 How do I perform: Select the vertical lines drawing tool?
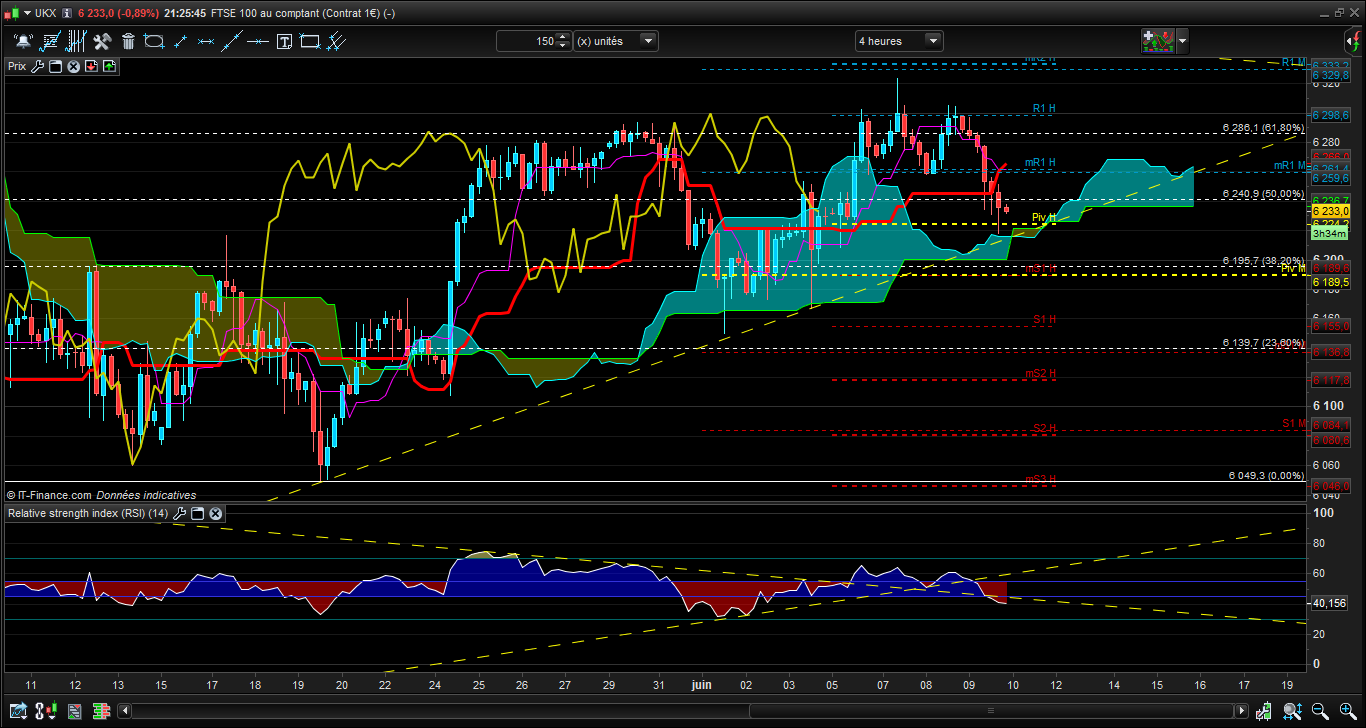(x=76, y=41)
